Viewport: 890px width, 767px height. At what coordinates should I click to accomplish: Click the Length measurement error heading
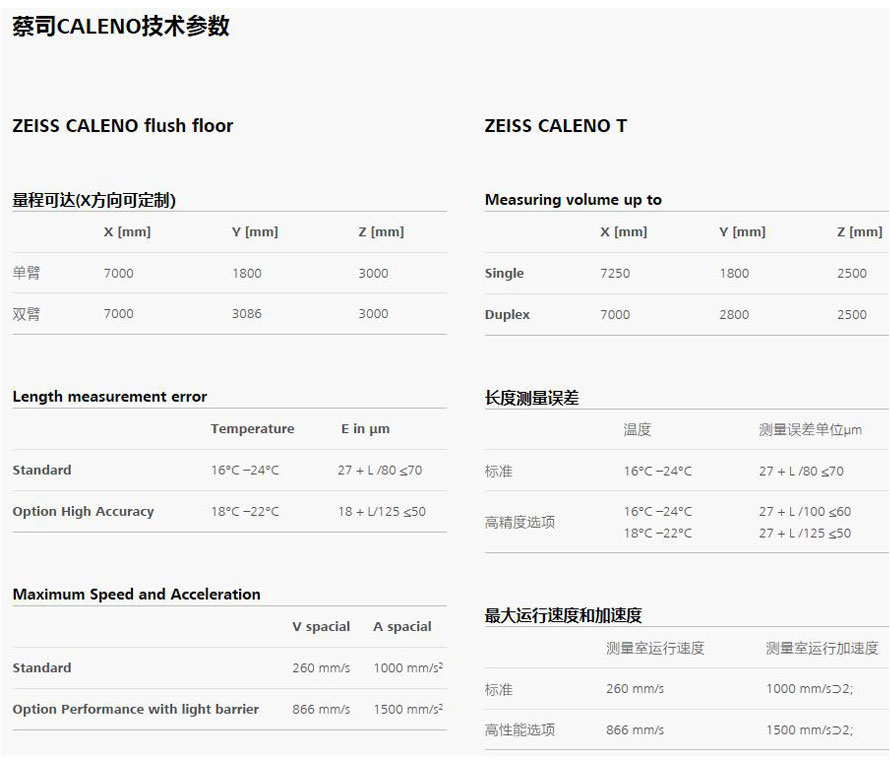point(110,397)
